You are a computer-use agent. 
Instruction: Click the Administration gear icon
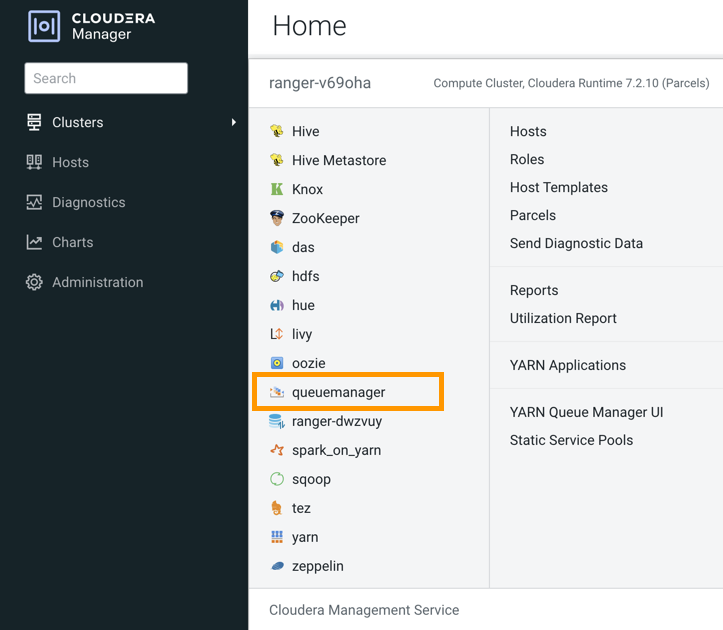click(34, 282)
